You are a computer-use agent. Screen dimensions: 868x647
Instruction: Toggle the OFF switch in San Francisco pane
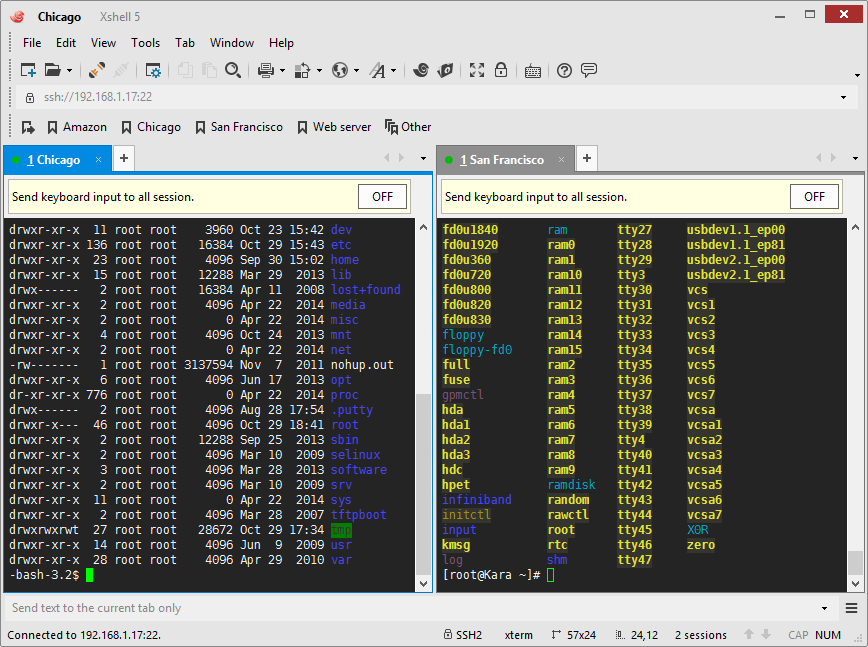[814, 196]
